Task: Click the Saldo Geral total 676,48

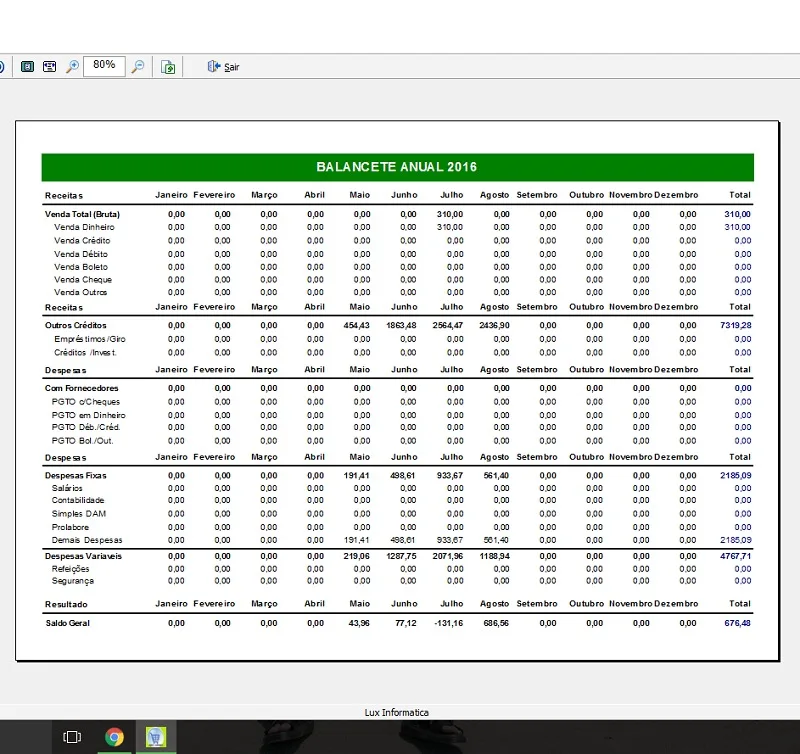Action: [x=737, y=623]
